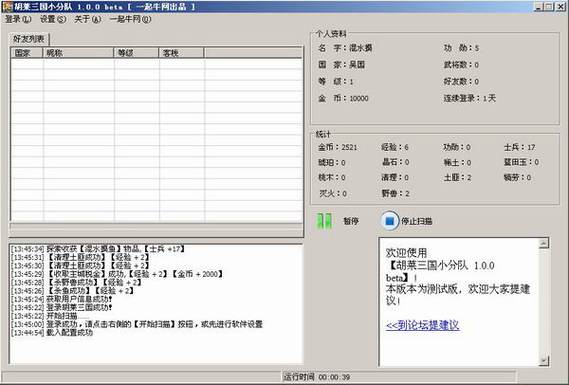Screen dimensions: 569x385
Task: Click statistic 经验:6
Action: point(395,147)
